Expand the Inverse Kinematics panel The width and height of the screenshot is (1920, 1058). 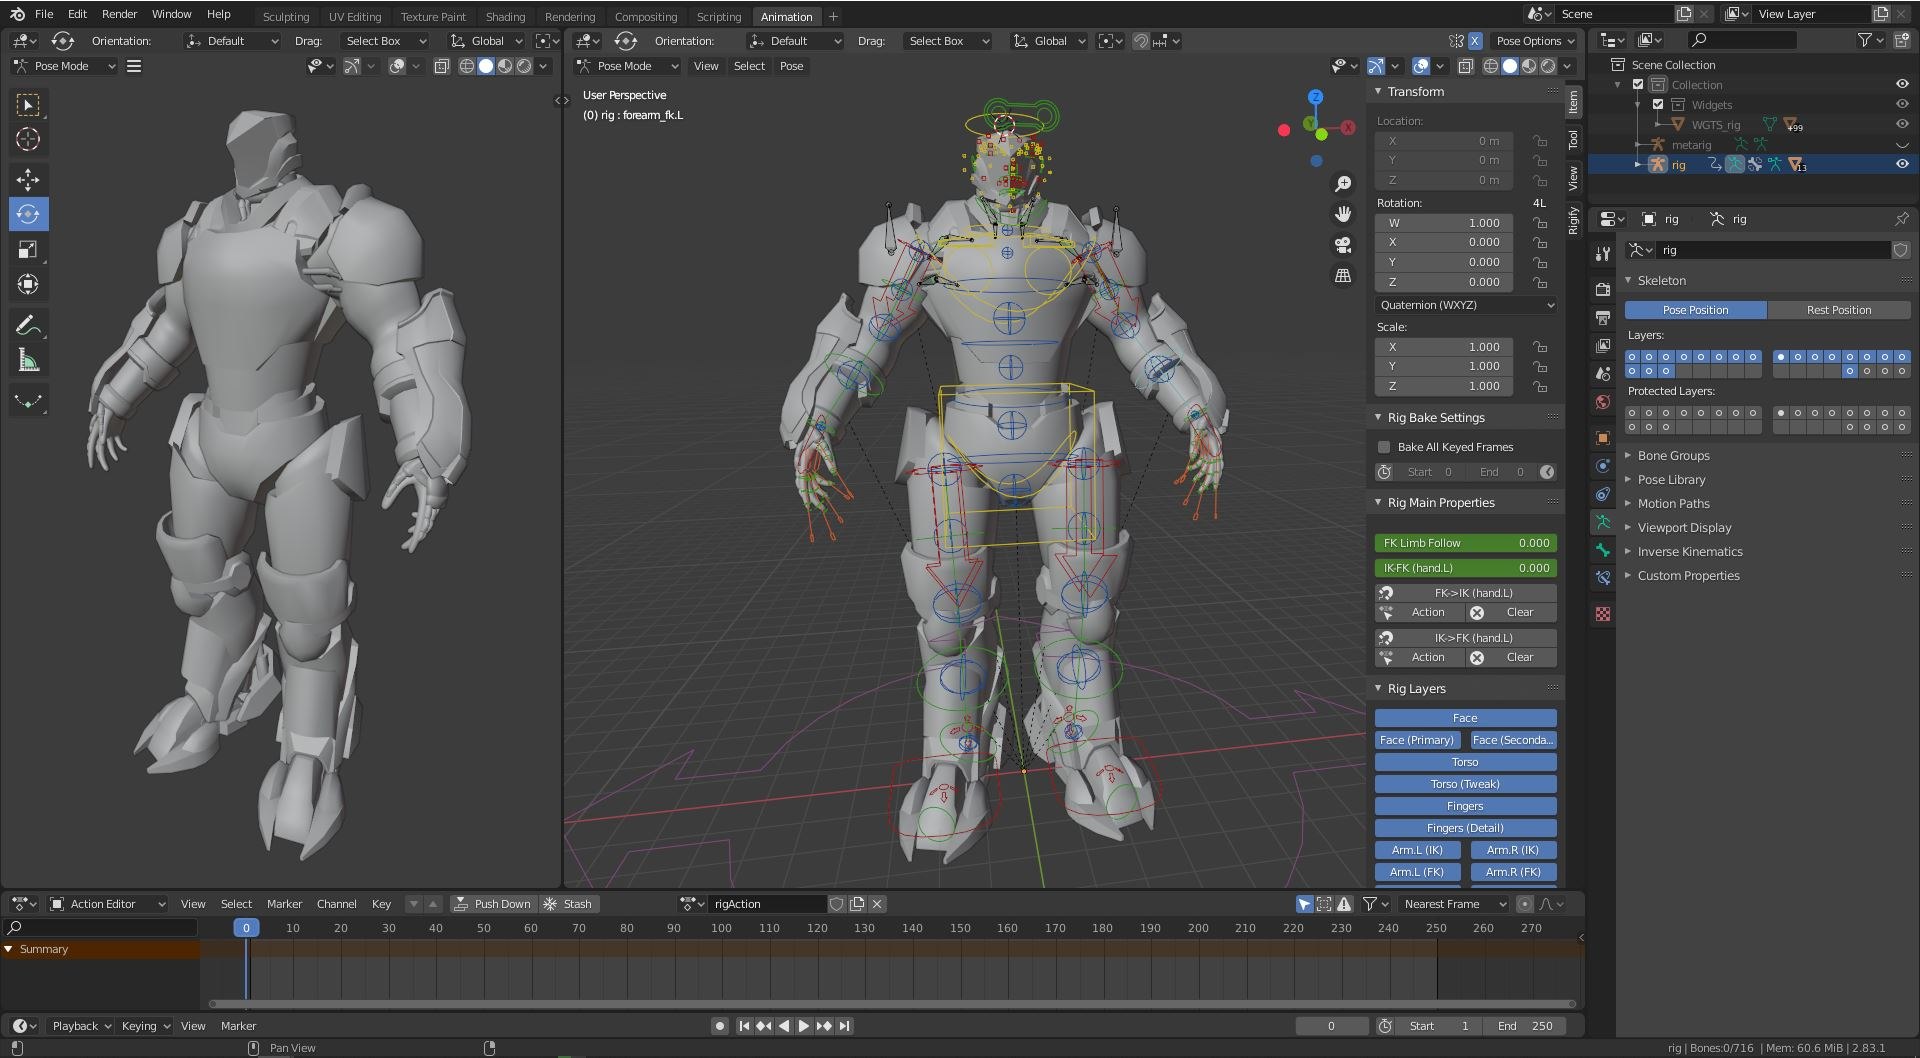[1690, 552]
